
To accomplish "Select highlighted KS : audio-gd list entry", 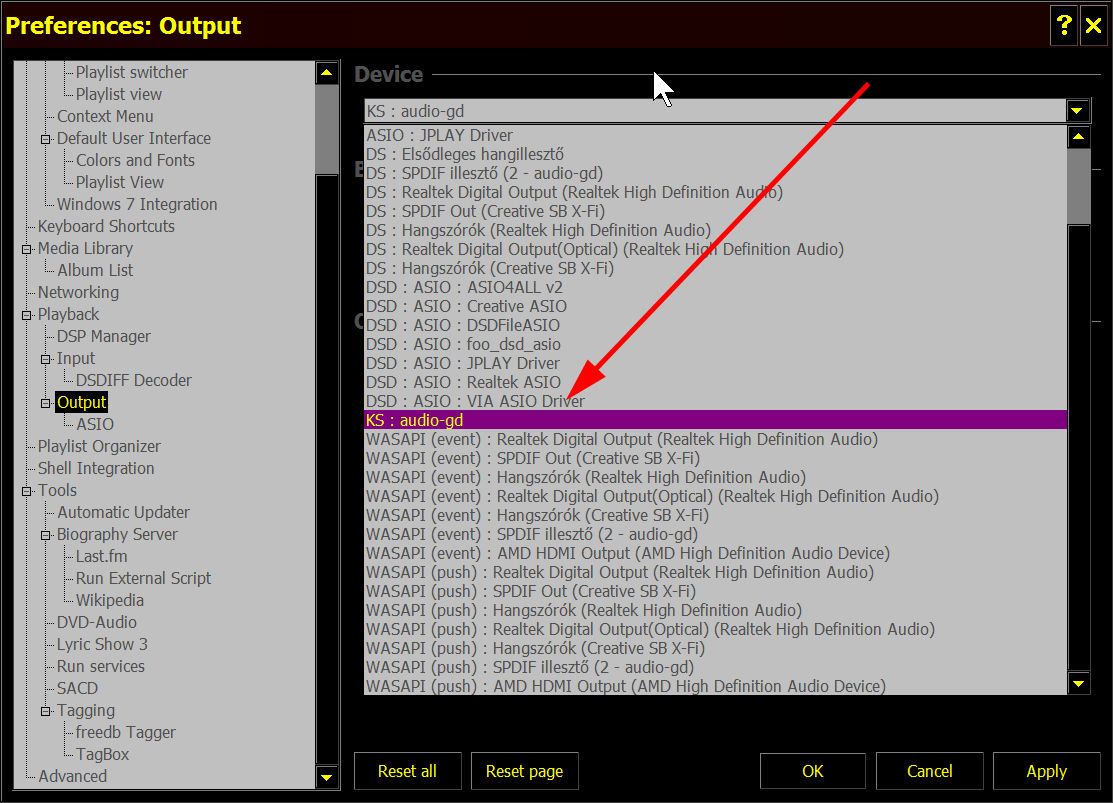I will 716,420.
